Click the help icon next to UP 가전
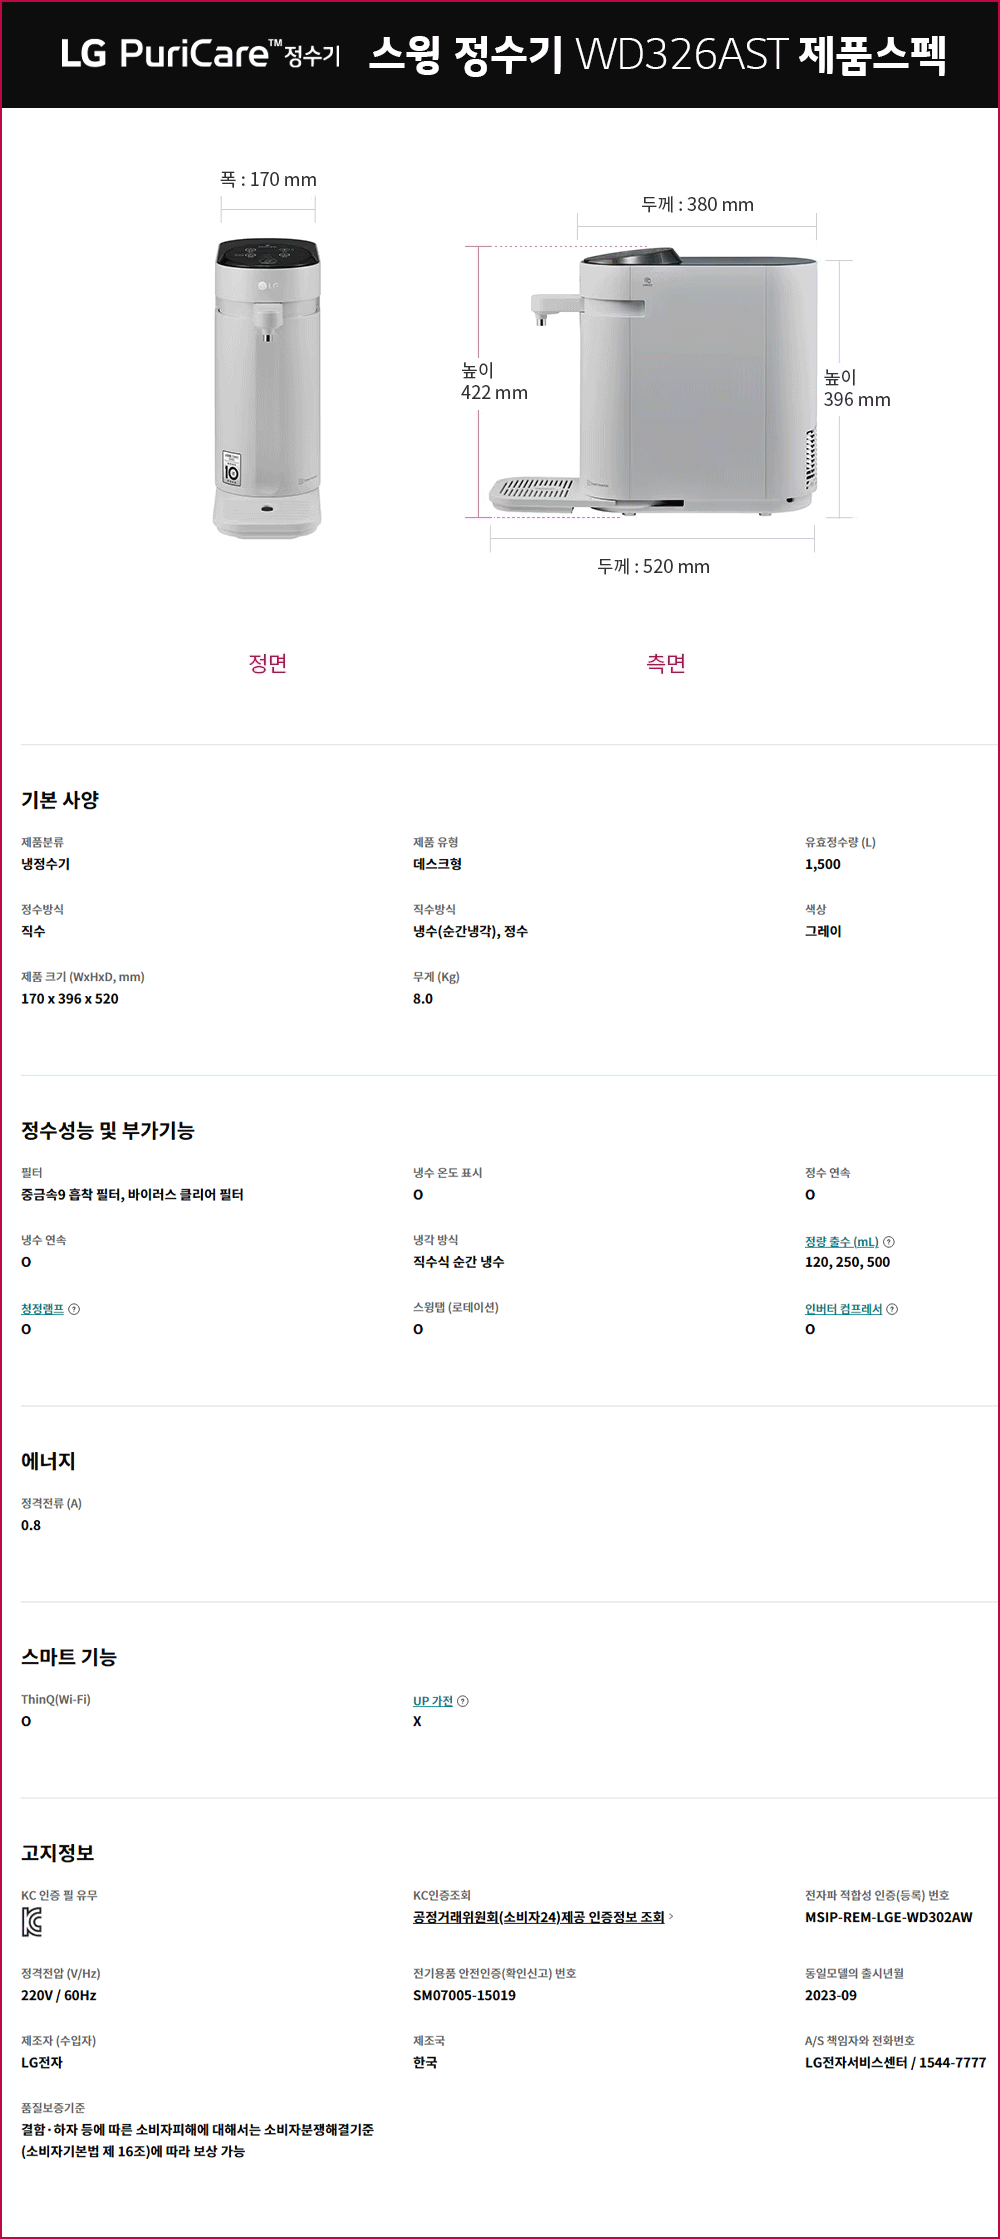This screenshot has height=2239, width=1000. coord(462,1701)
